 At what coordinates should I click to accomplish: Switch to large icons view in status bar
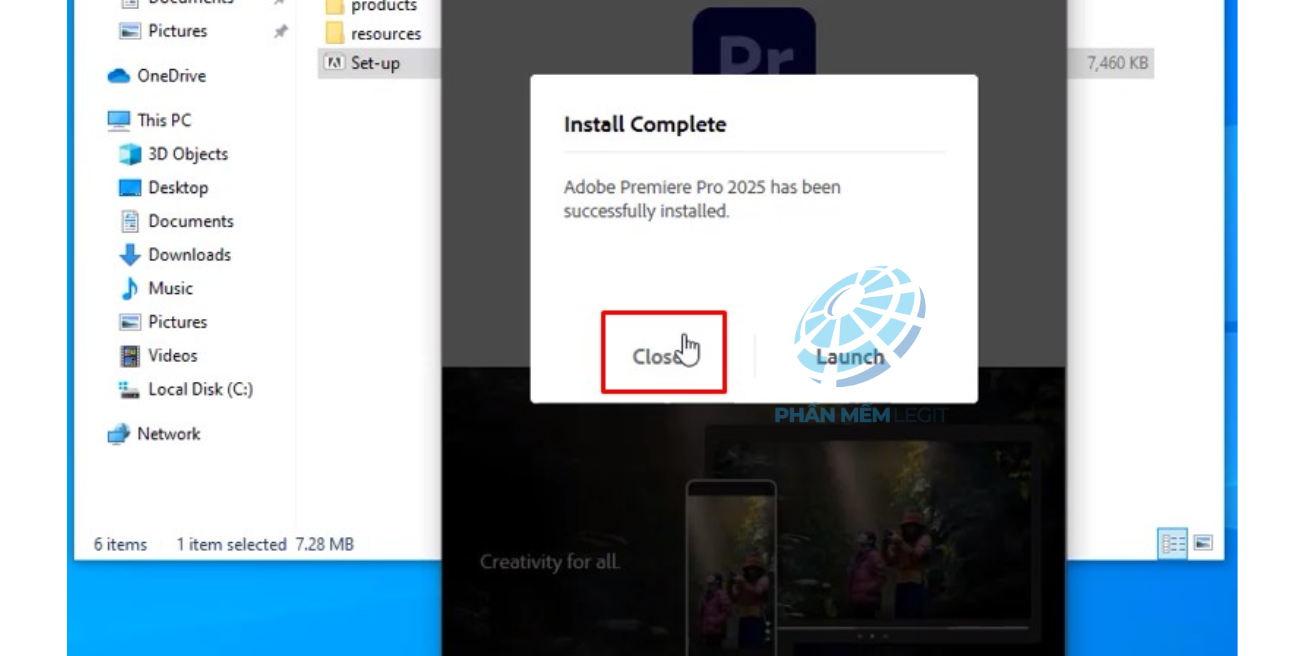coord(1203,543)
